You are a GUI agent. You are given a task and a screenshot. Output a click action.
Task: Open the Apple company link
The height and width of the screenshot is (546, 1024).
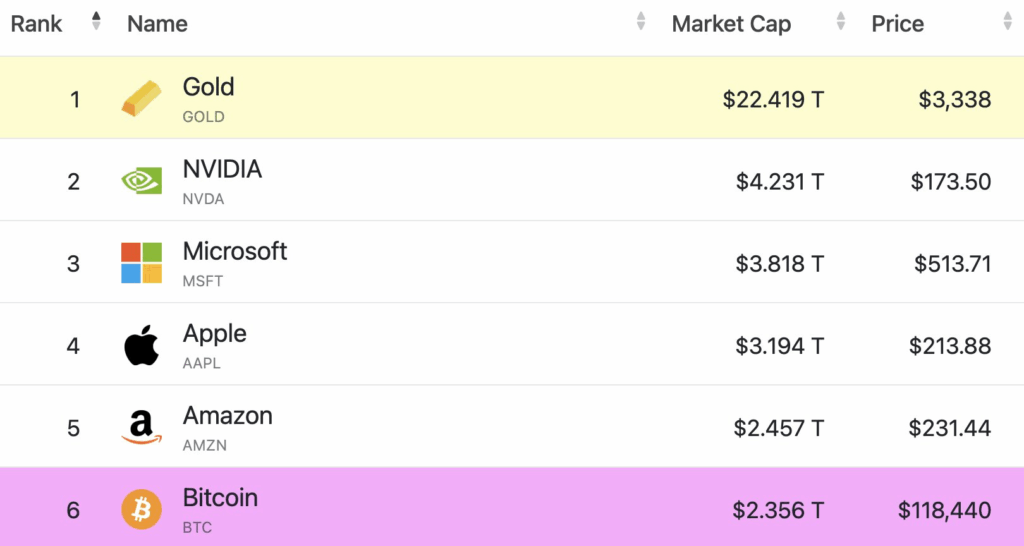(x=214, y=333)
